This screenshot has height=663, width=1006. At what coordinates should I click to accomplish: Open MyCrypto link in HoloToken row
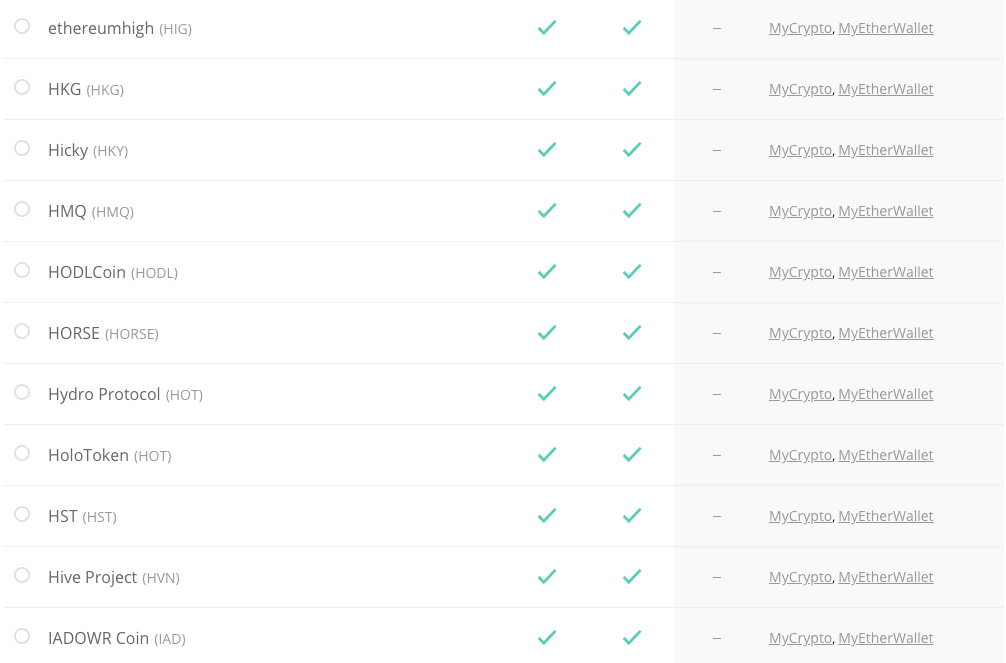click(x=800, y=455)
